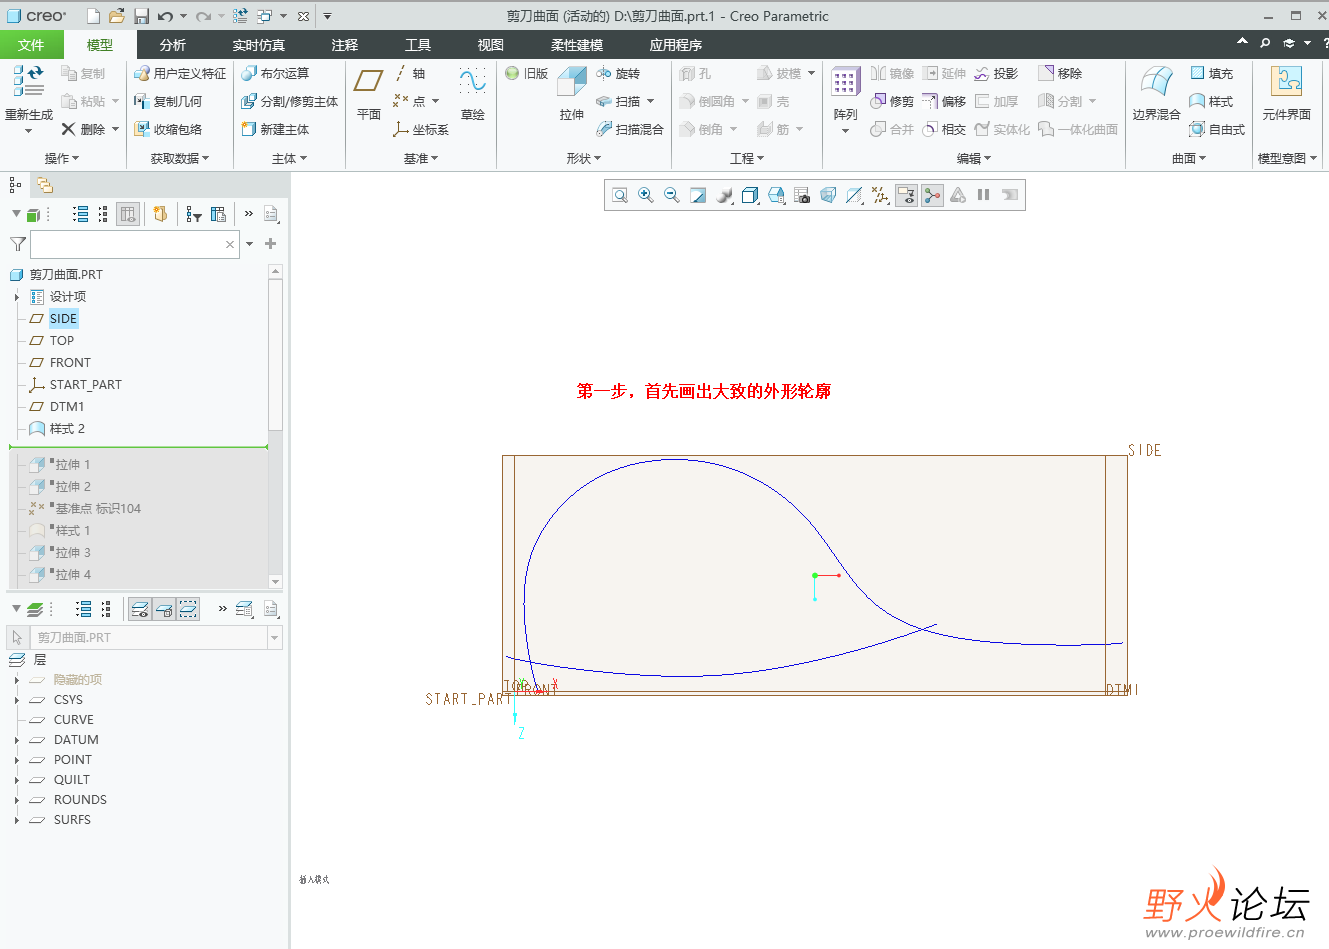
Task: Select the 旋转 (Revolve) tool
Action: [x=618, y=74]
